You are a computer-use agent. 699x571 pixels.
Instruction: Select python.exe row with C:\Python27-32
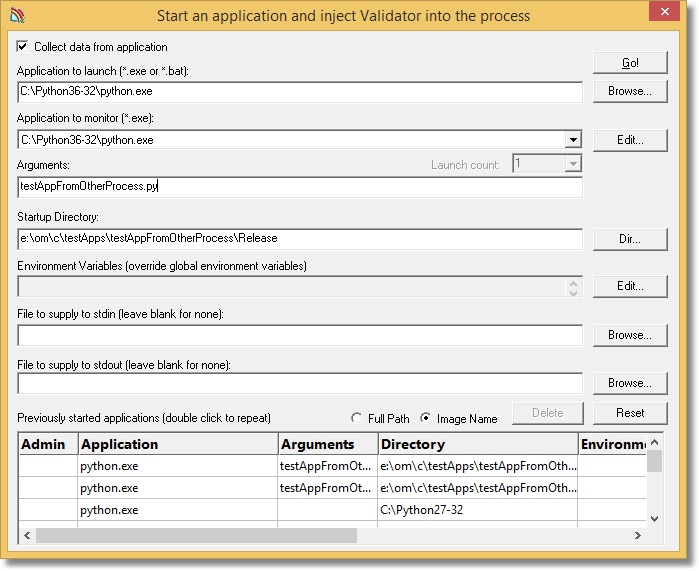click(333, 509)
